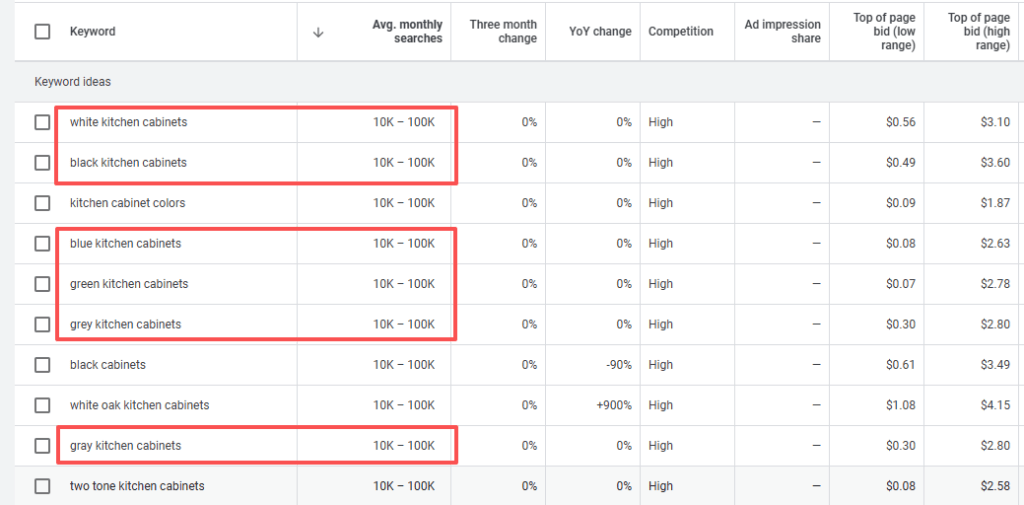This screenshot has height=505, width=1024.
Task: Click keyword text green kitchen cabinets
Action: 129,284
